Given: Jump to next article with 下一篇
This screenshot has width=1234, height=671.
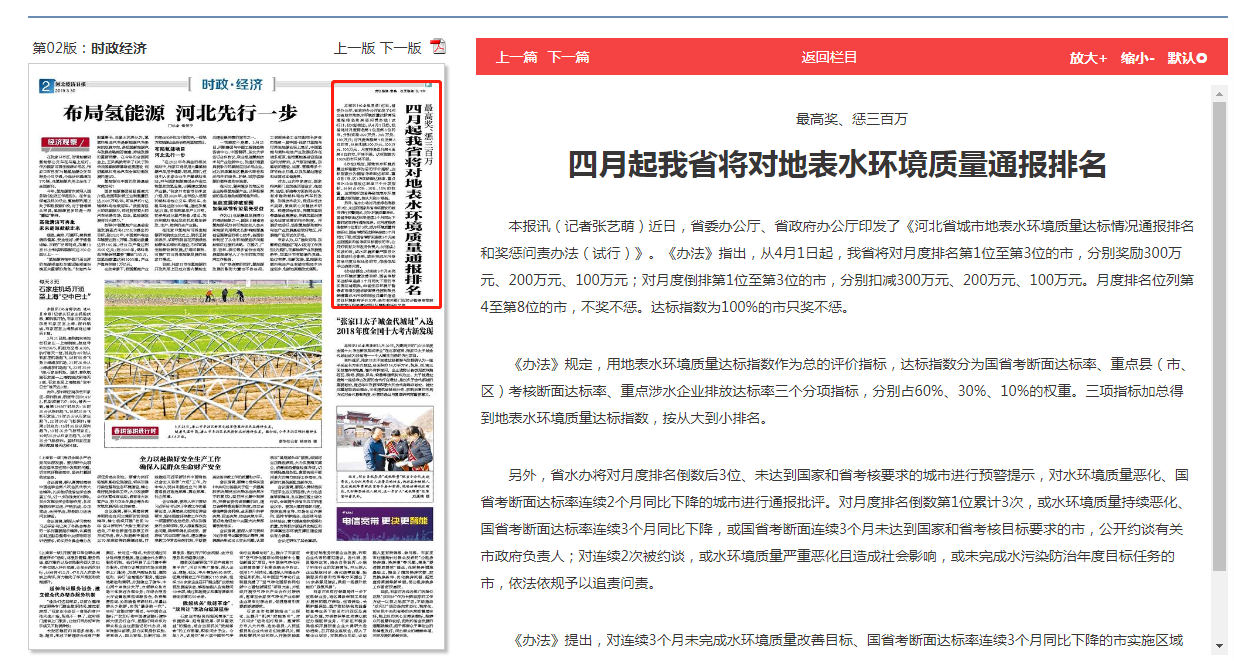Looking at the screenshot, I should click(568, 57).
